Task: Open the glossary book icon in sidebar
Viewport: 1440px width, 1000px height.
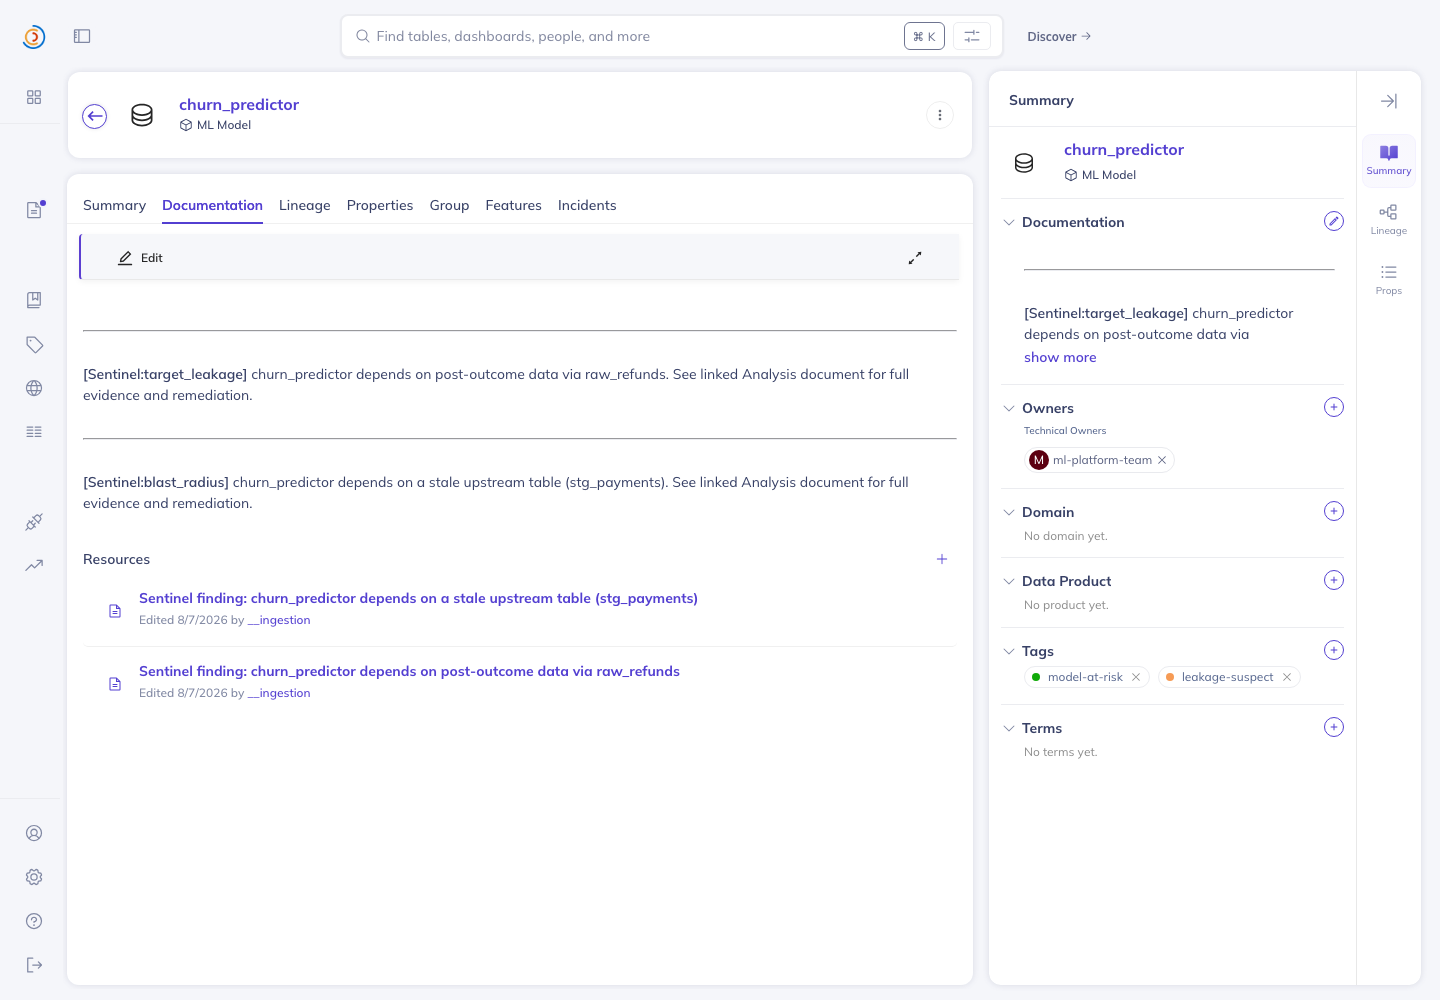Action: [34, 300]
